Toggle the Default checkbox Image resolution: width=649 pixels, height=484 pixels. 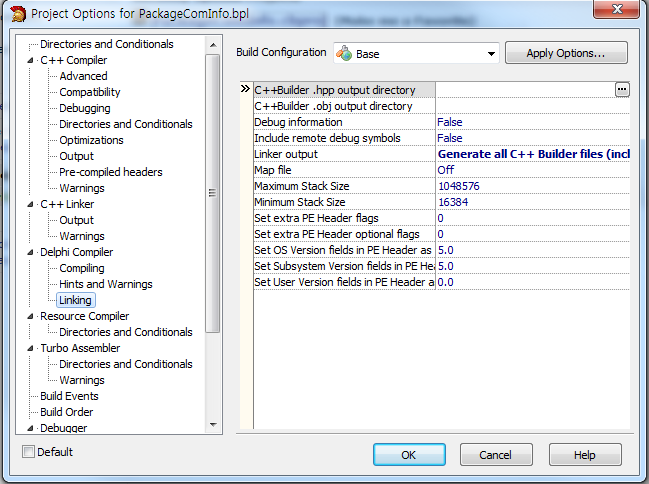point(28,452)
